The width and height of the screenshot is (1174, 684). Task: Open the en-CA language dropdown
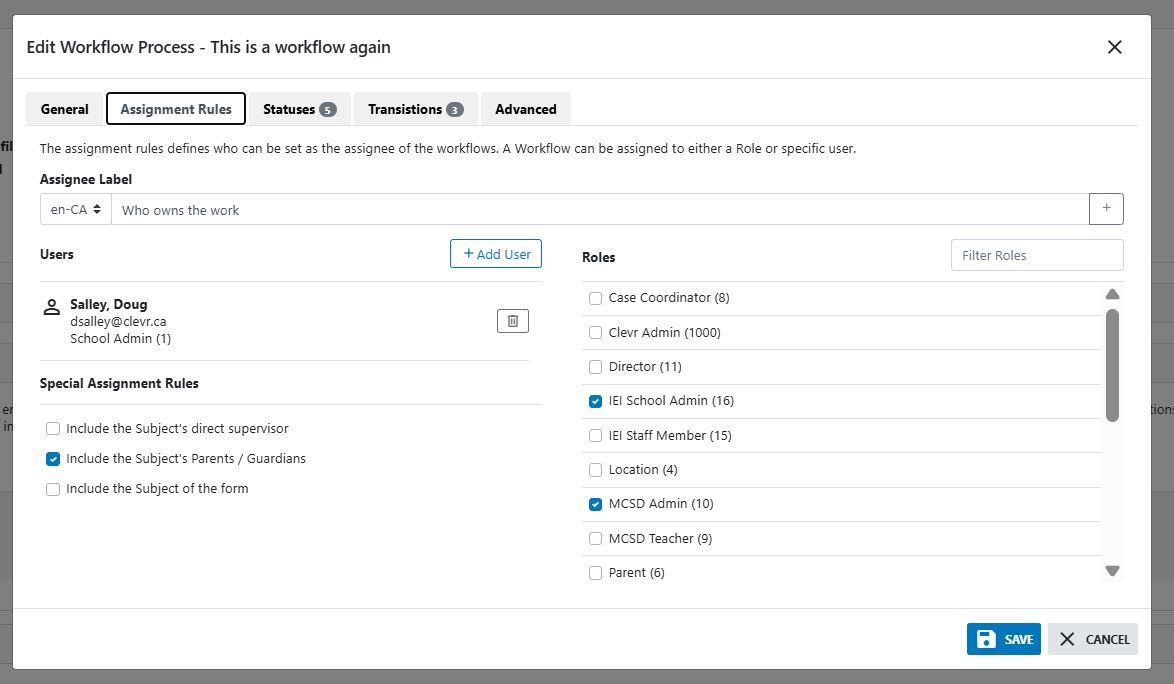pyautogui.click(x=76, y=210)
